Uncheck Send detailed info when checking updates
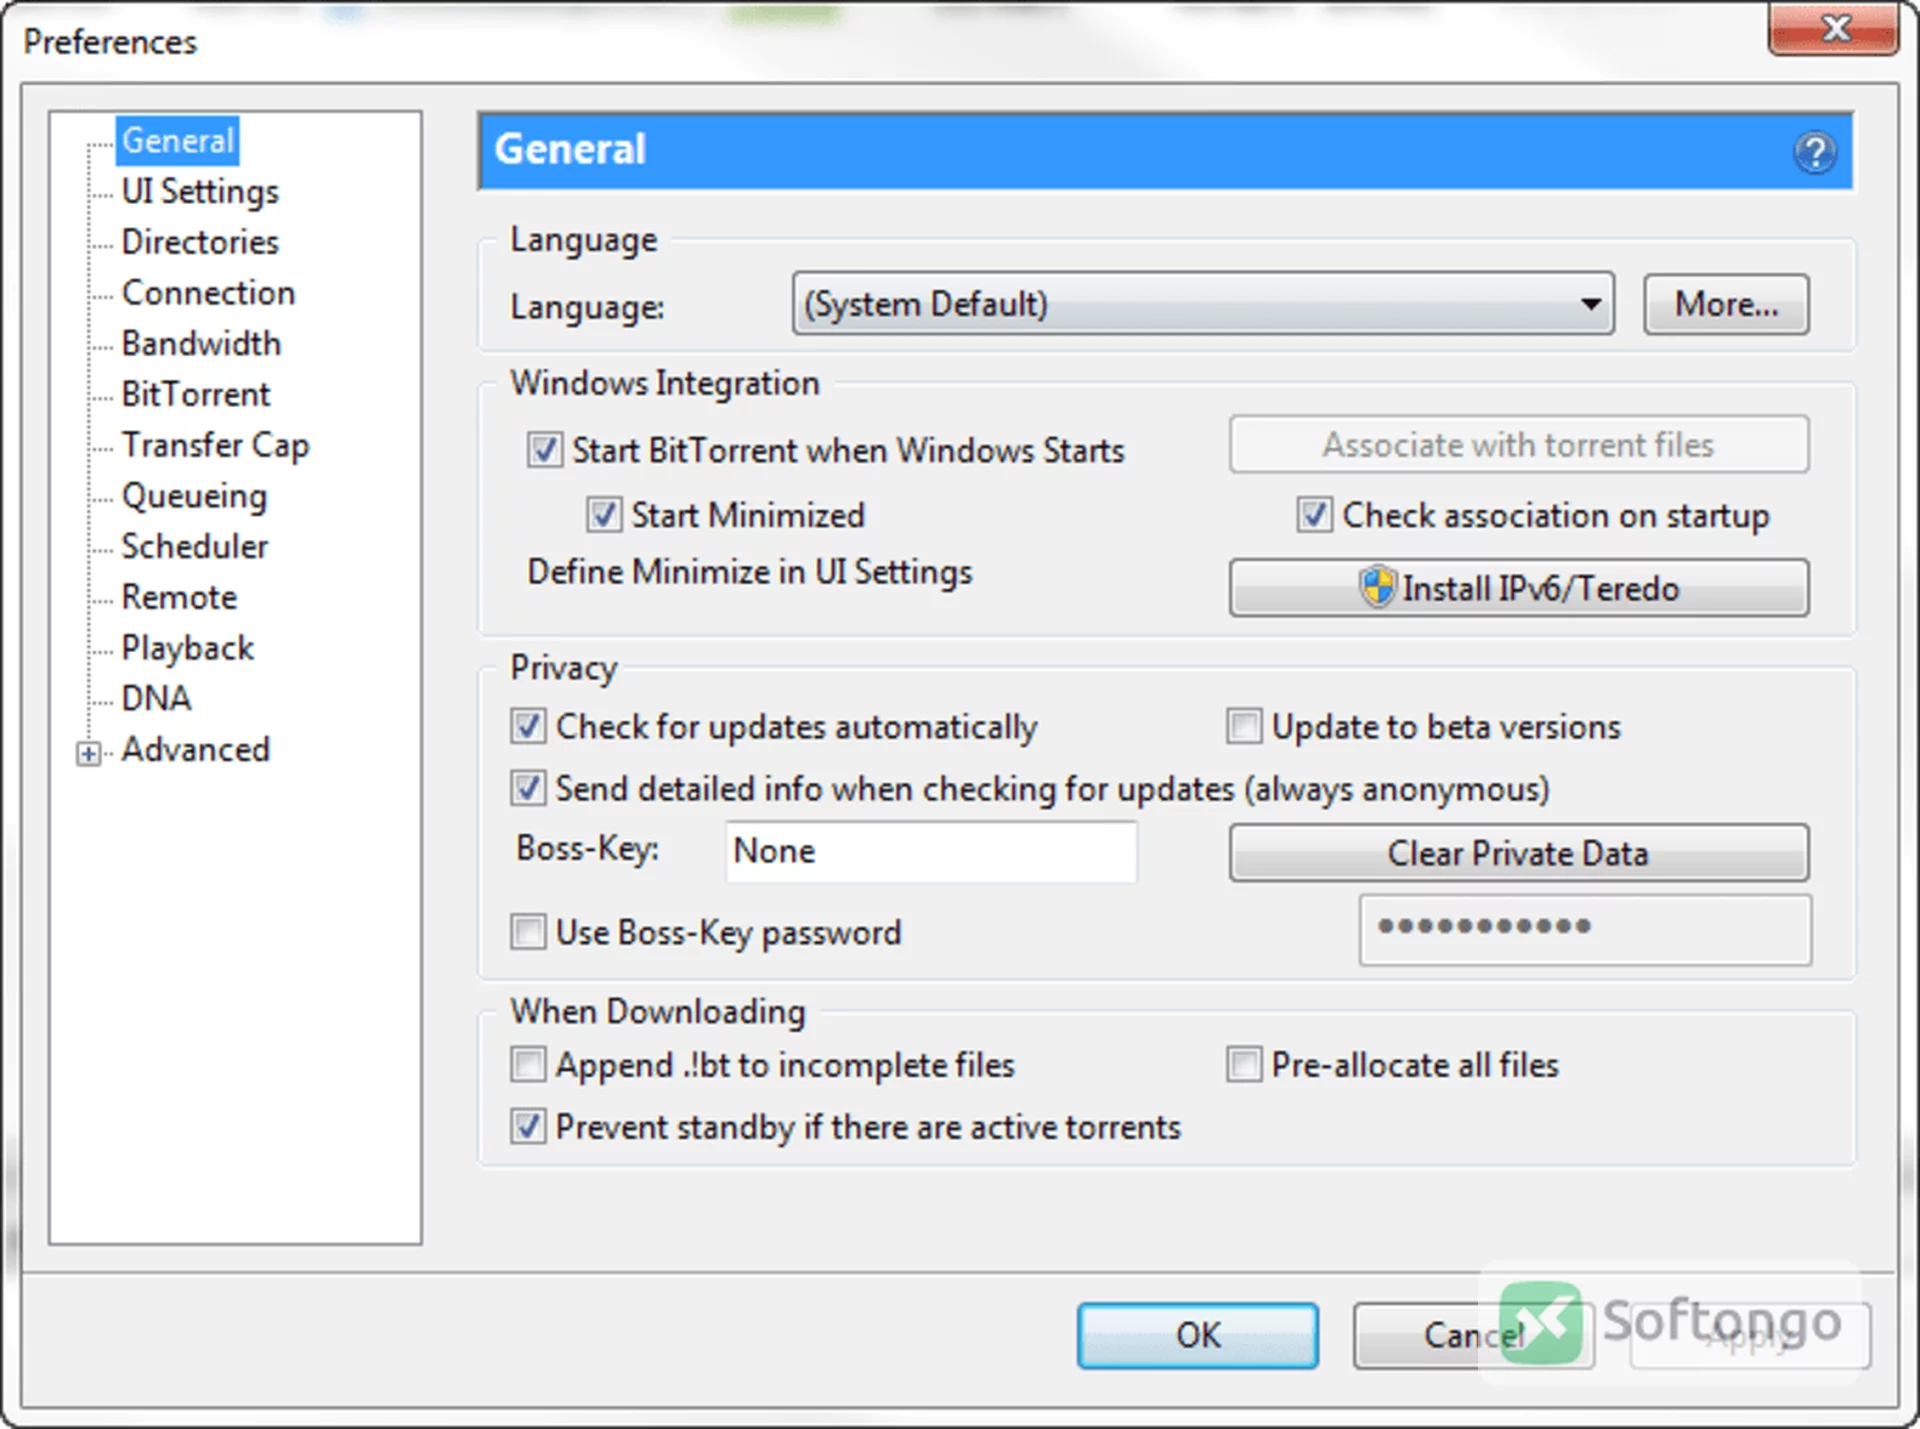The height and width of the screenshot is (1429, 1920). point(528,788)
